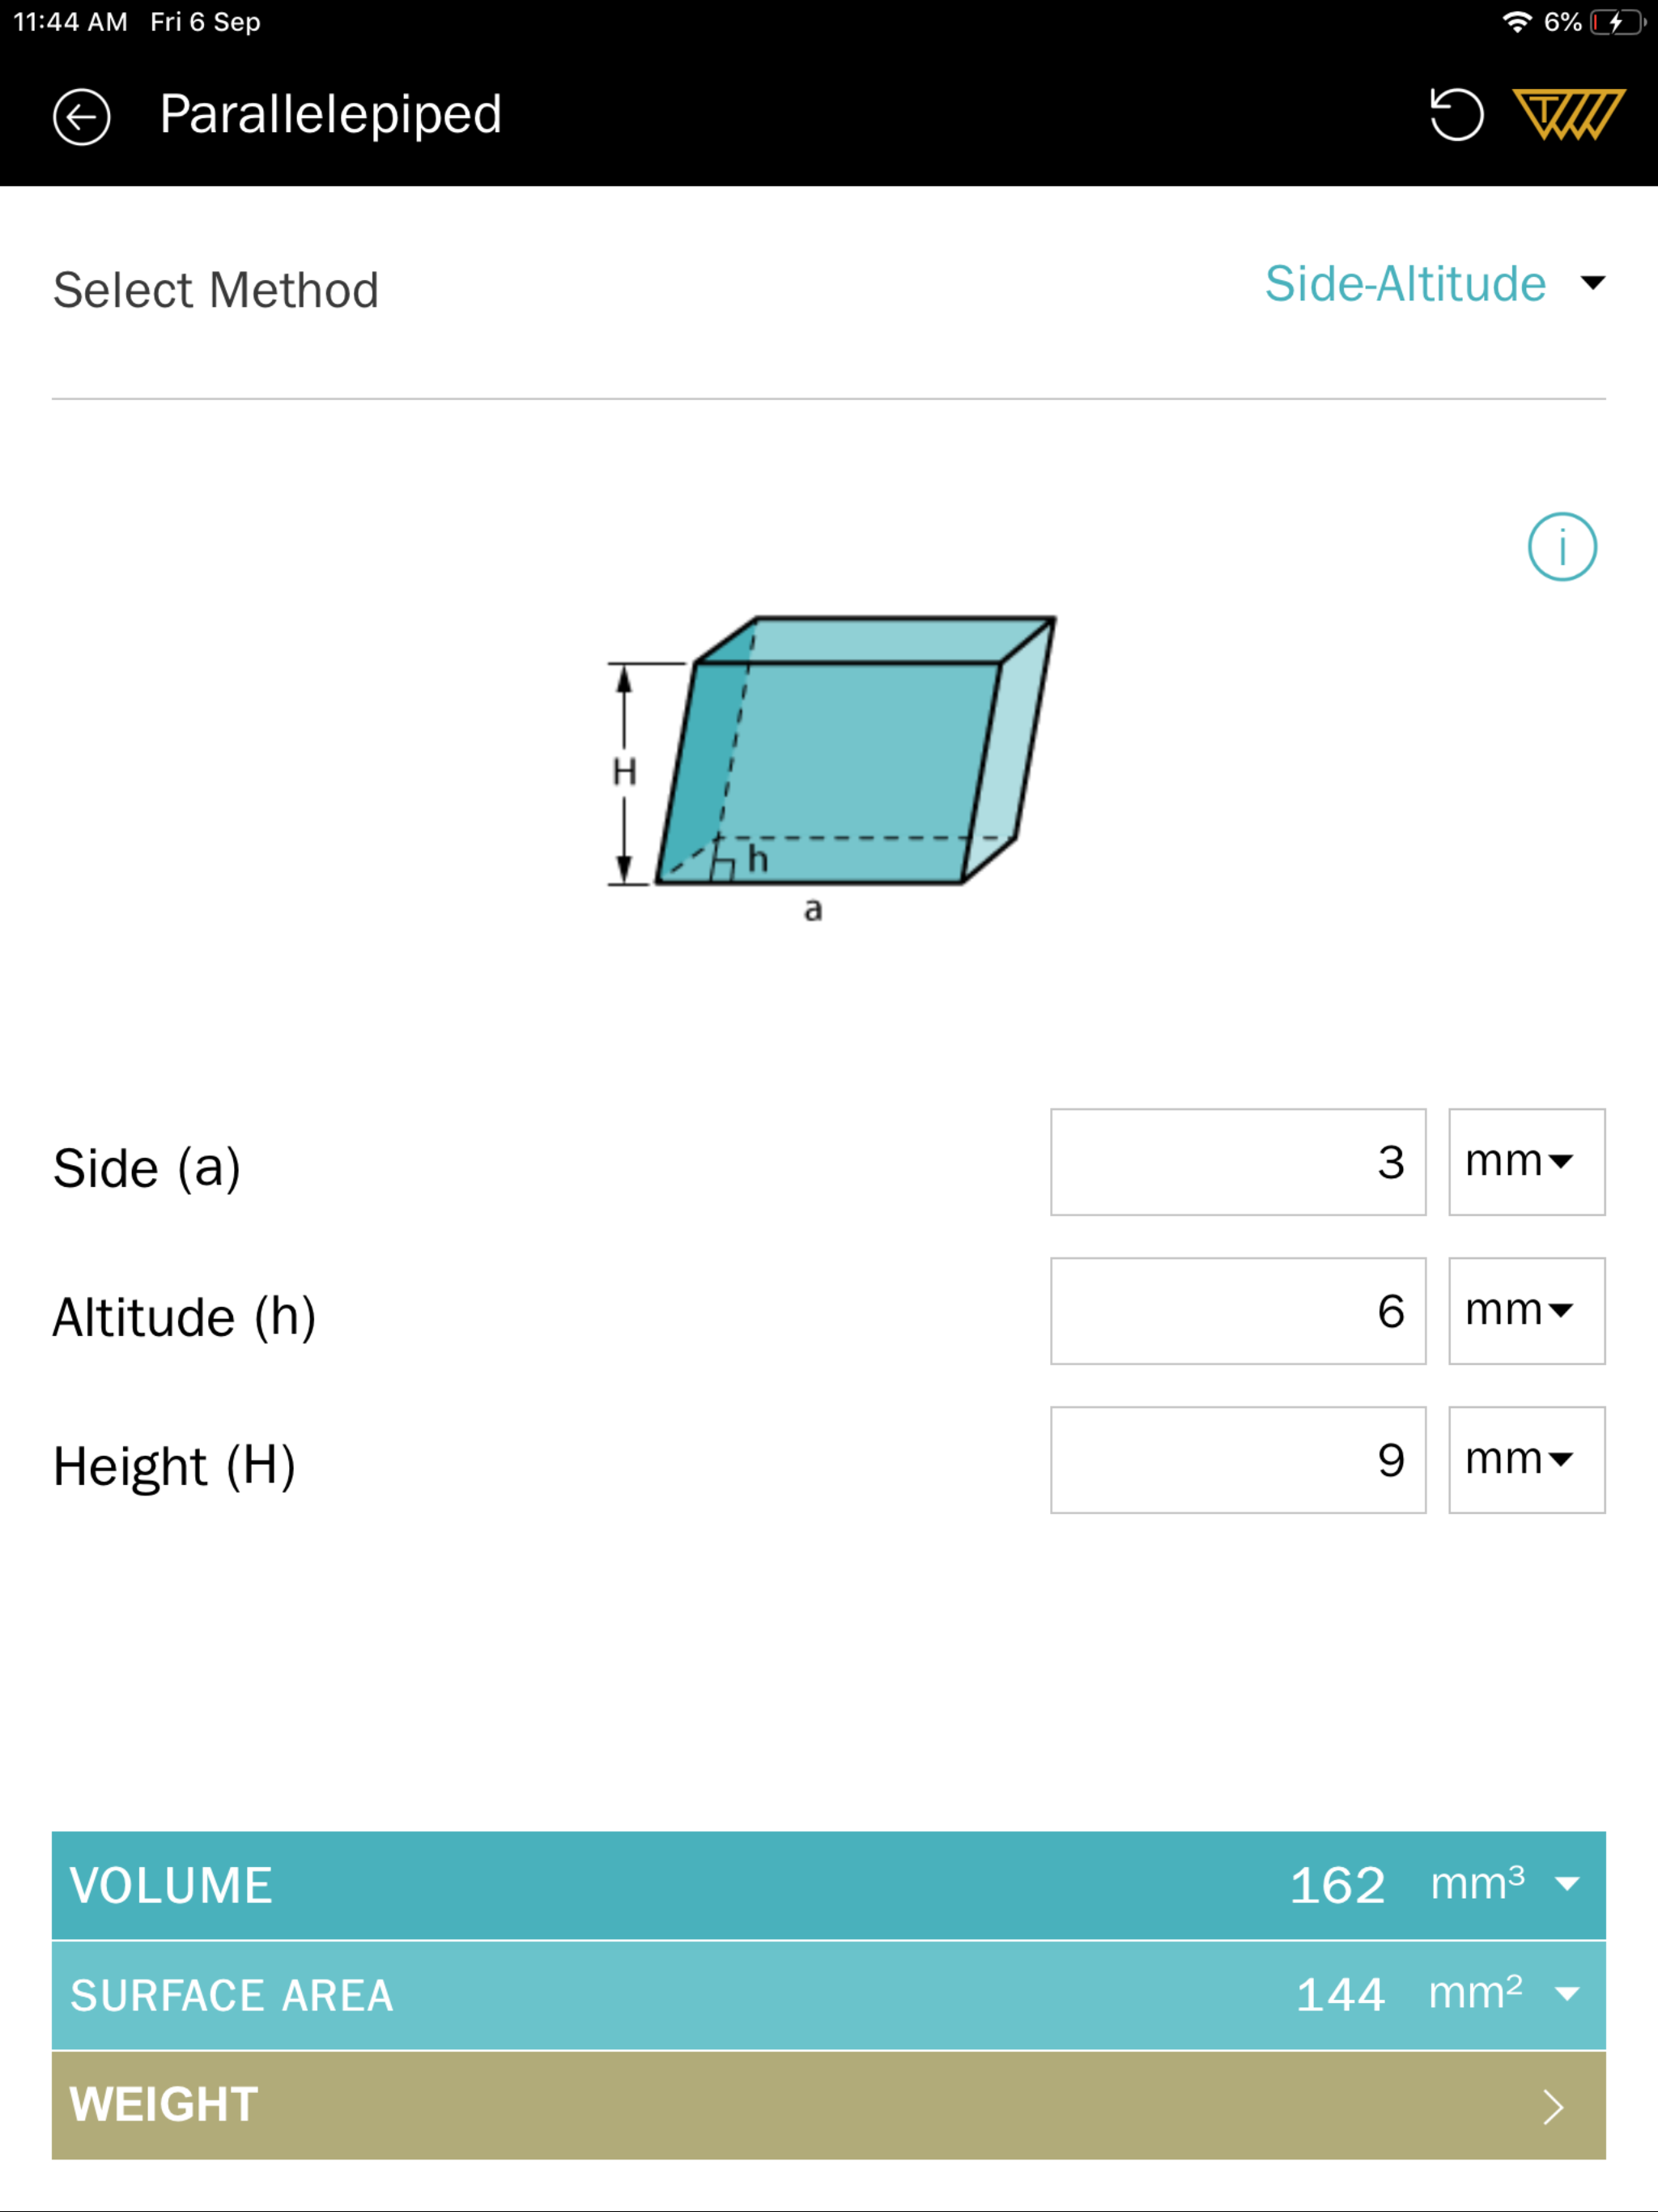Image resolution: width=1658 pixels, height=2212 pixels.
Task: Tap the info icon above the diagram
Action: pyautogui.click(x=1563, y=546)
